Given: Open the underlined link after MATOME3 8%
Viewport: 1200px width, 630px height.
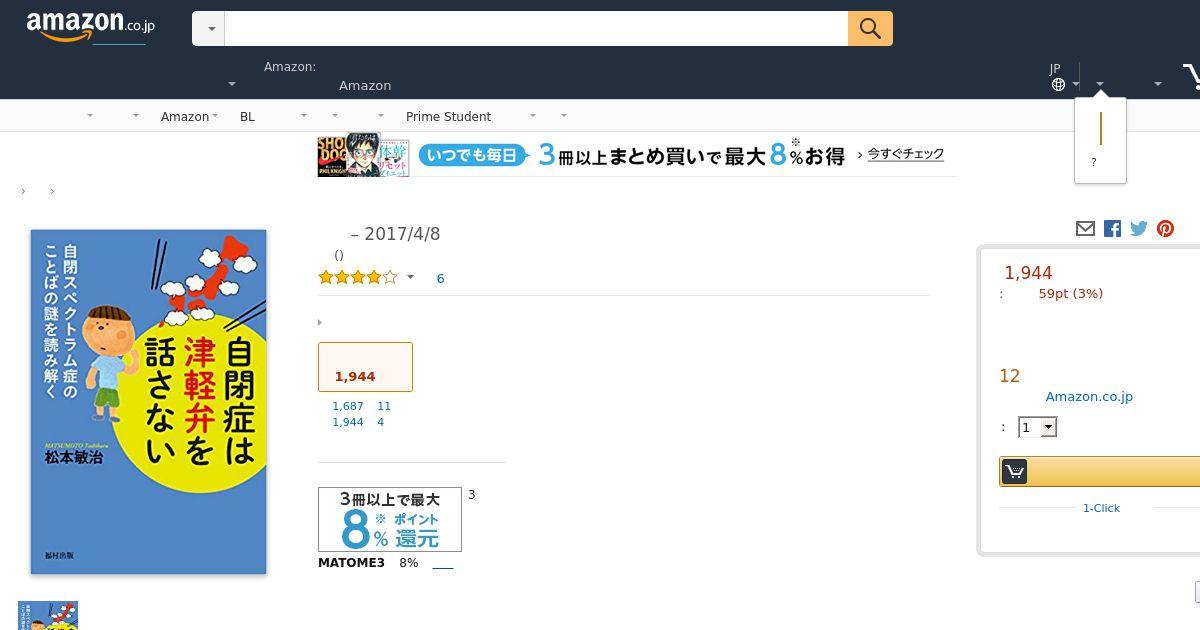Looking at the screenshot, I should [443, 564].
